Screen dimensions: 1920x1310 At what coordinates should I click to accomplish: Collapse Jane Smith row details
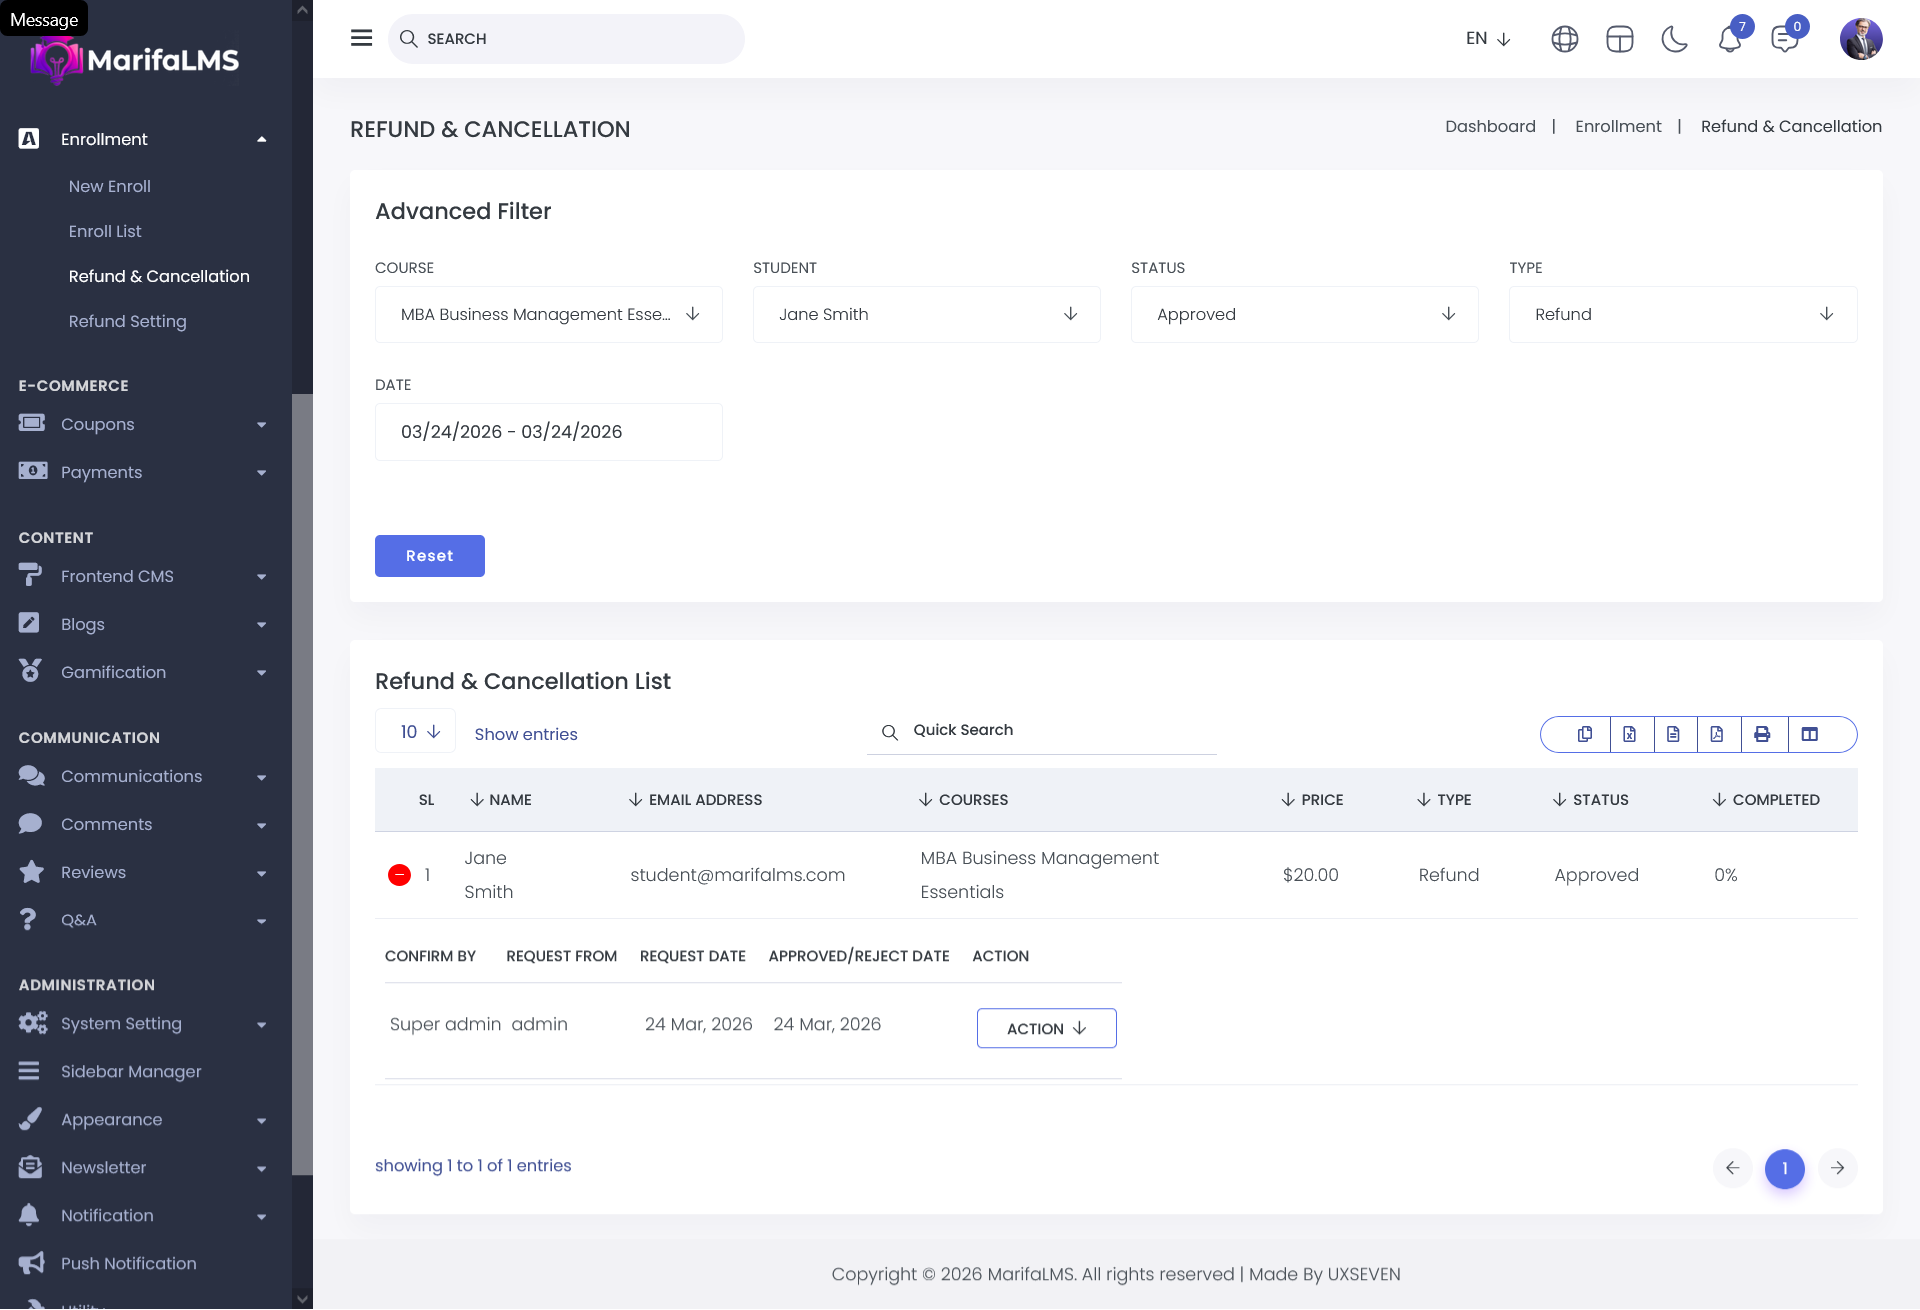click(x=399, y=875)
